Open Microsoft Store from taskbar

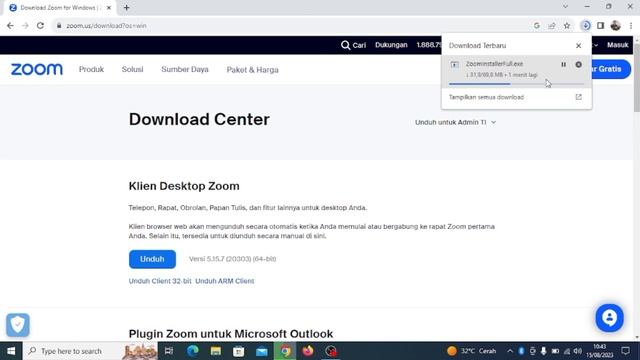click(239, 351)
